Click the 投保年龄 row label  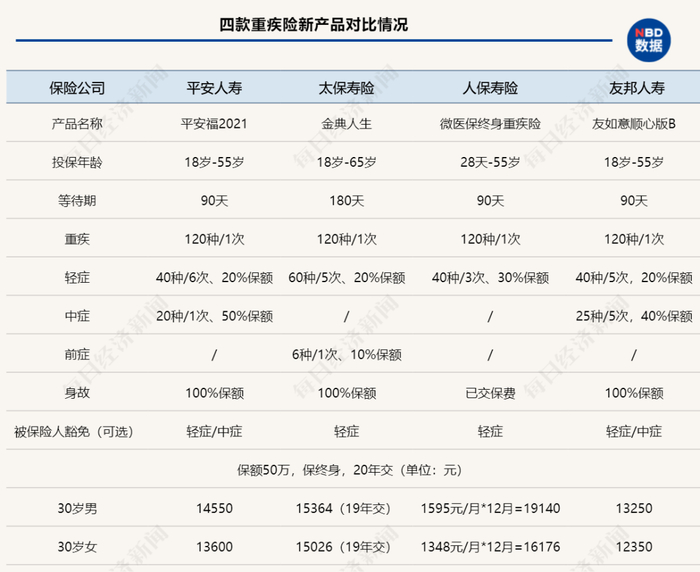(77, 162)
